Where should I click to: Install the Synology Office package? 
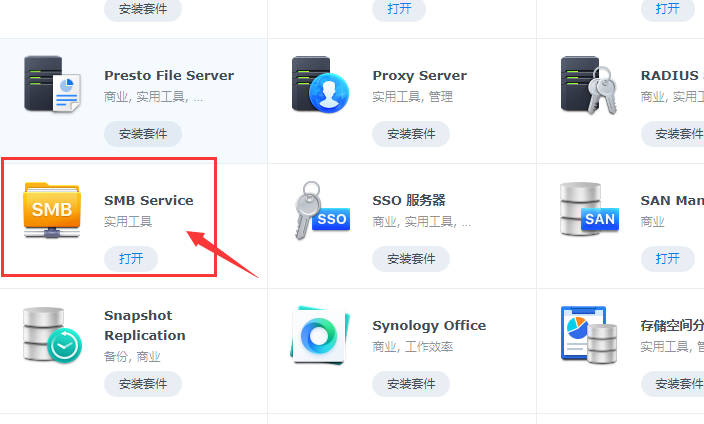click(x=411, y=384)
